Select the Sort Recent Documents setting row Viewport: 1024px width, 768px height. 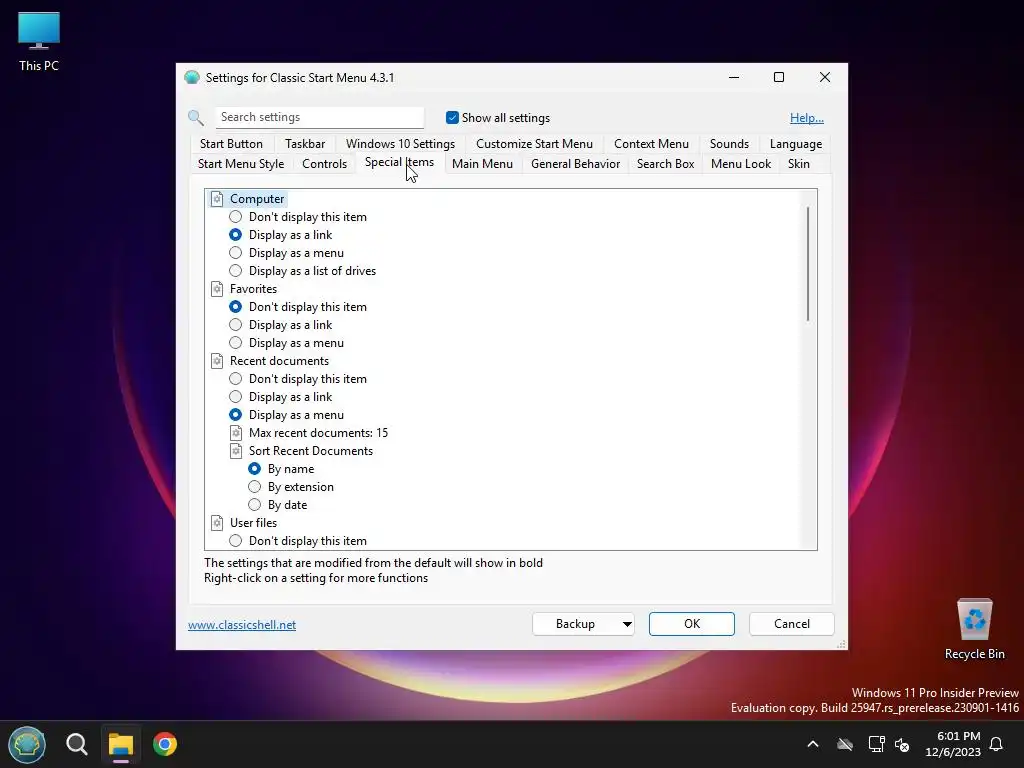click(310, 451)
